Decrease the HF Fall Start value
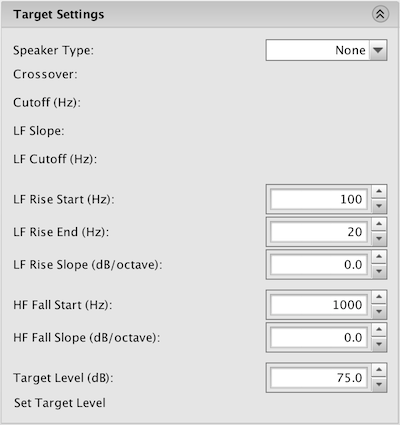The height and width of the screenshot is (425, 400). pyautogui.click(x=379, y=312)
